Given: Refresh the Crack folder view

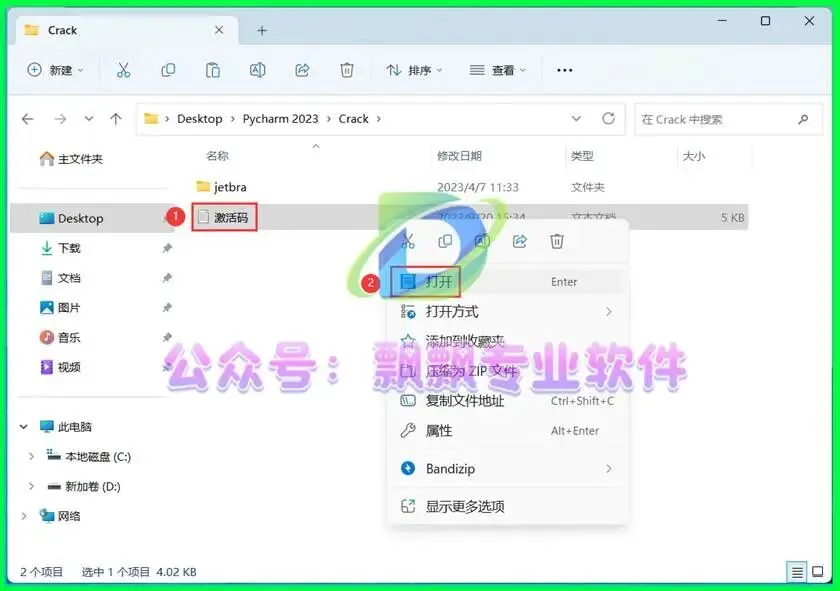Looking at the screenshot, I should 608,118.
